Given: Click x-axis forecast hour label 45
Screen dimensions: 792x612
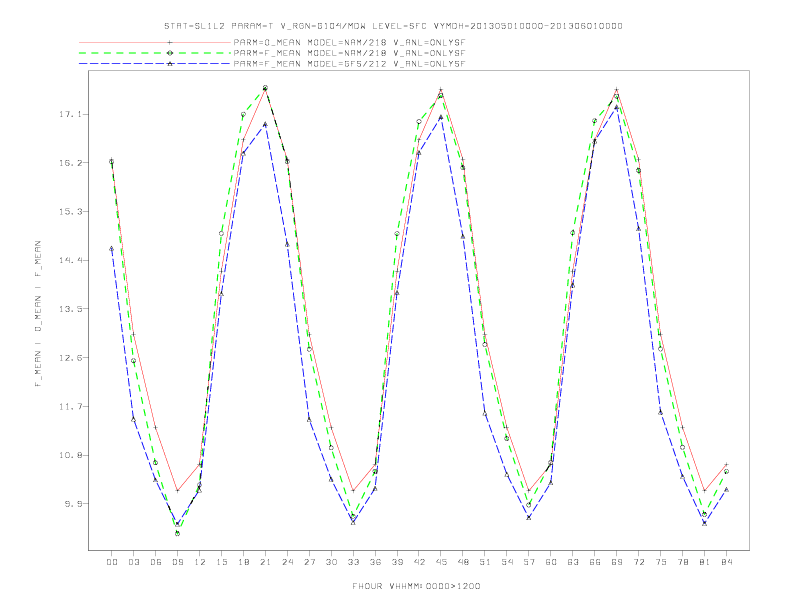Looking at the screenshot, I should point(441,562).
